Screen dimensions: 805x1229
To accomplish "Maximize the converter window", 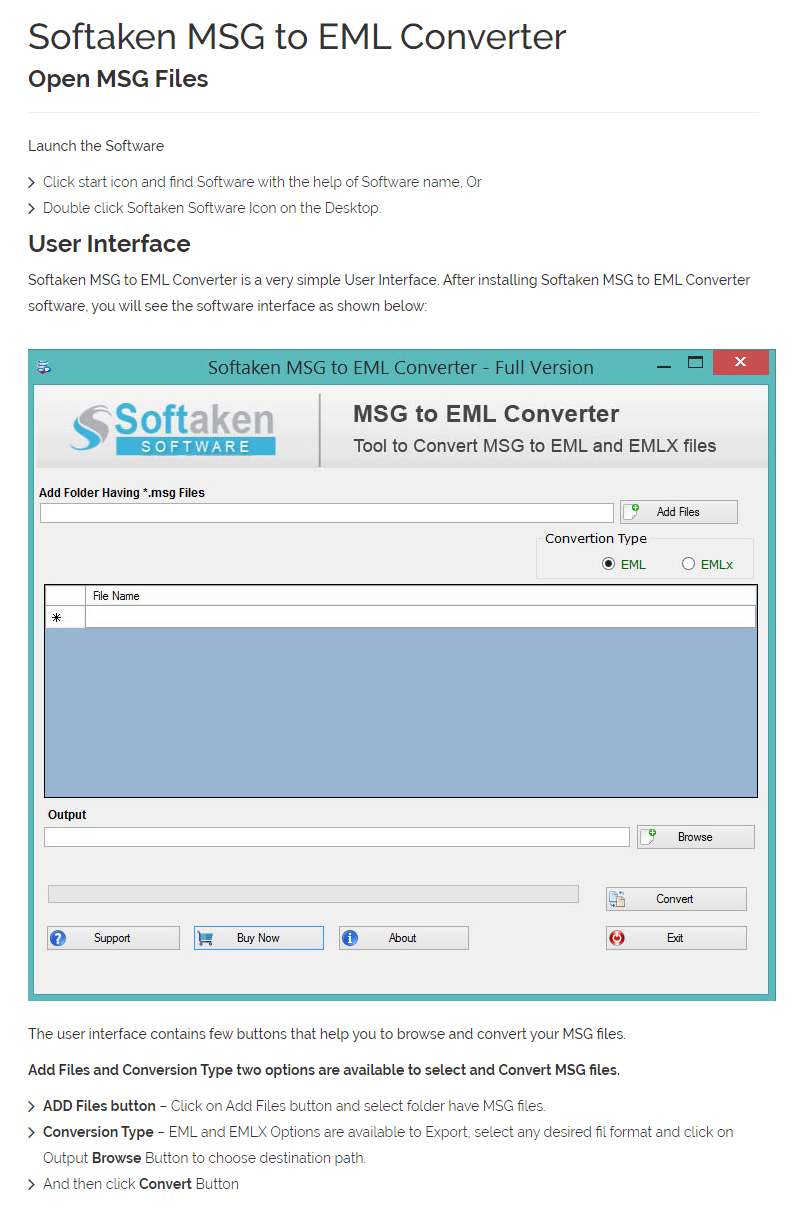I will pyautogui.click(x=695, y=363).
